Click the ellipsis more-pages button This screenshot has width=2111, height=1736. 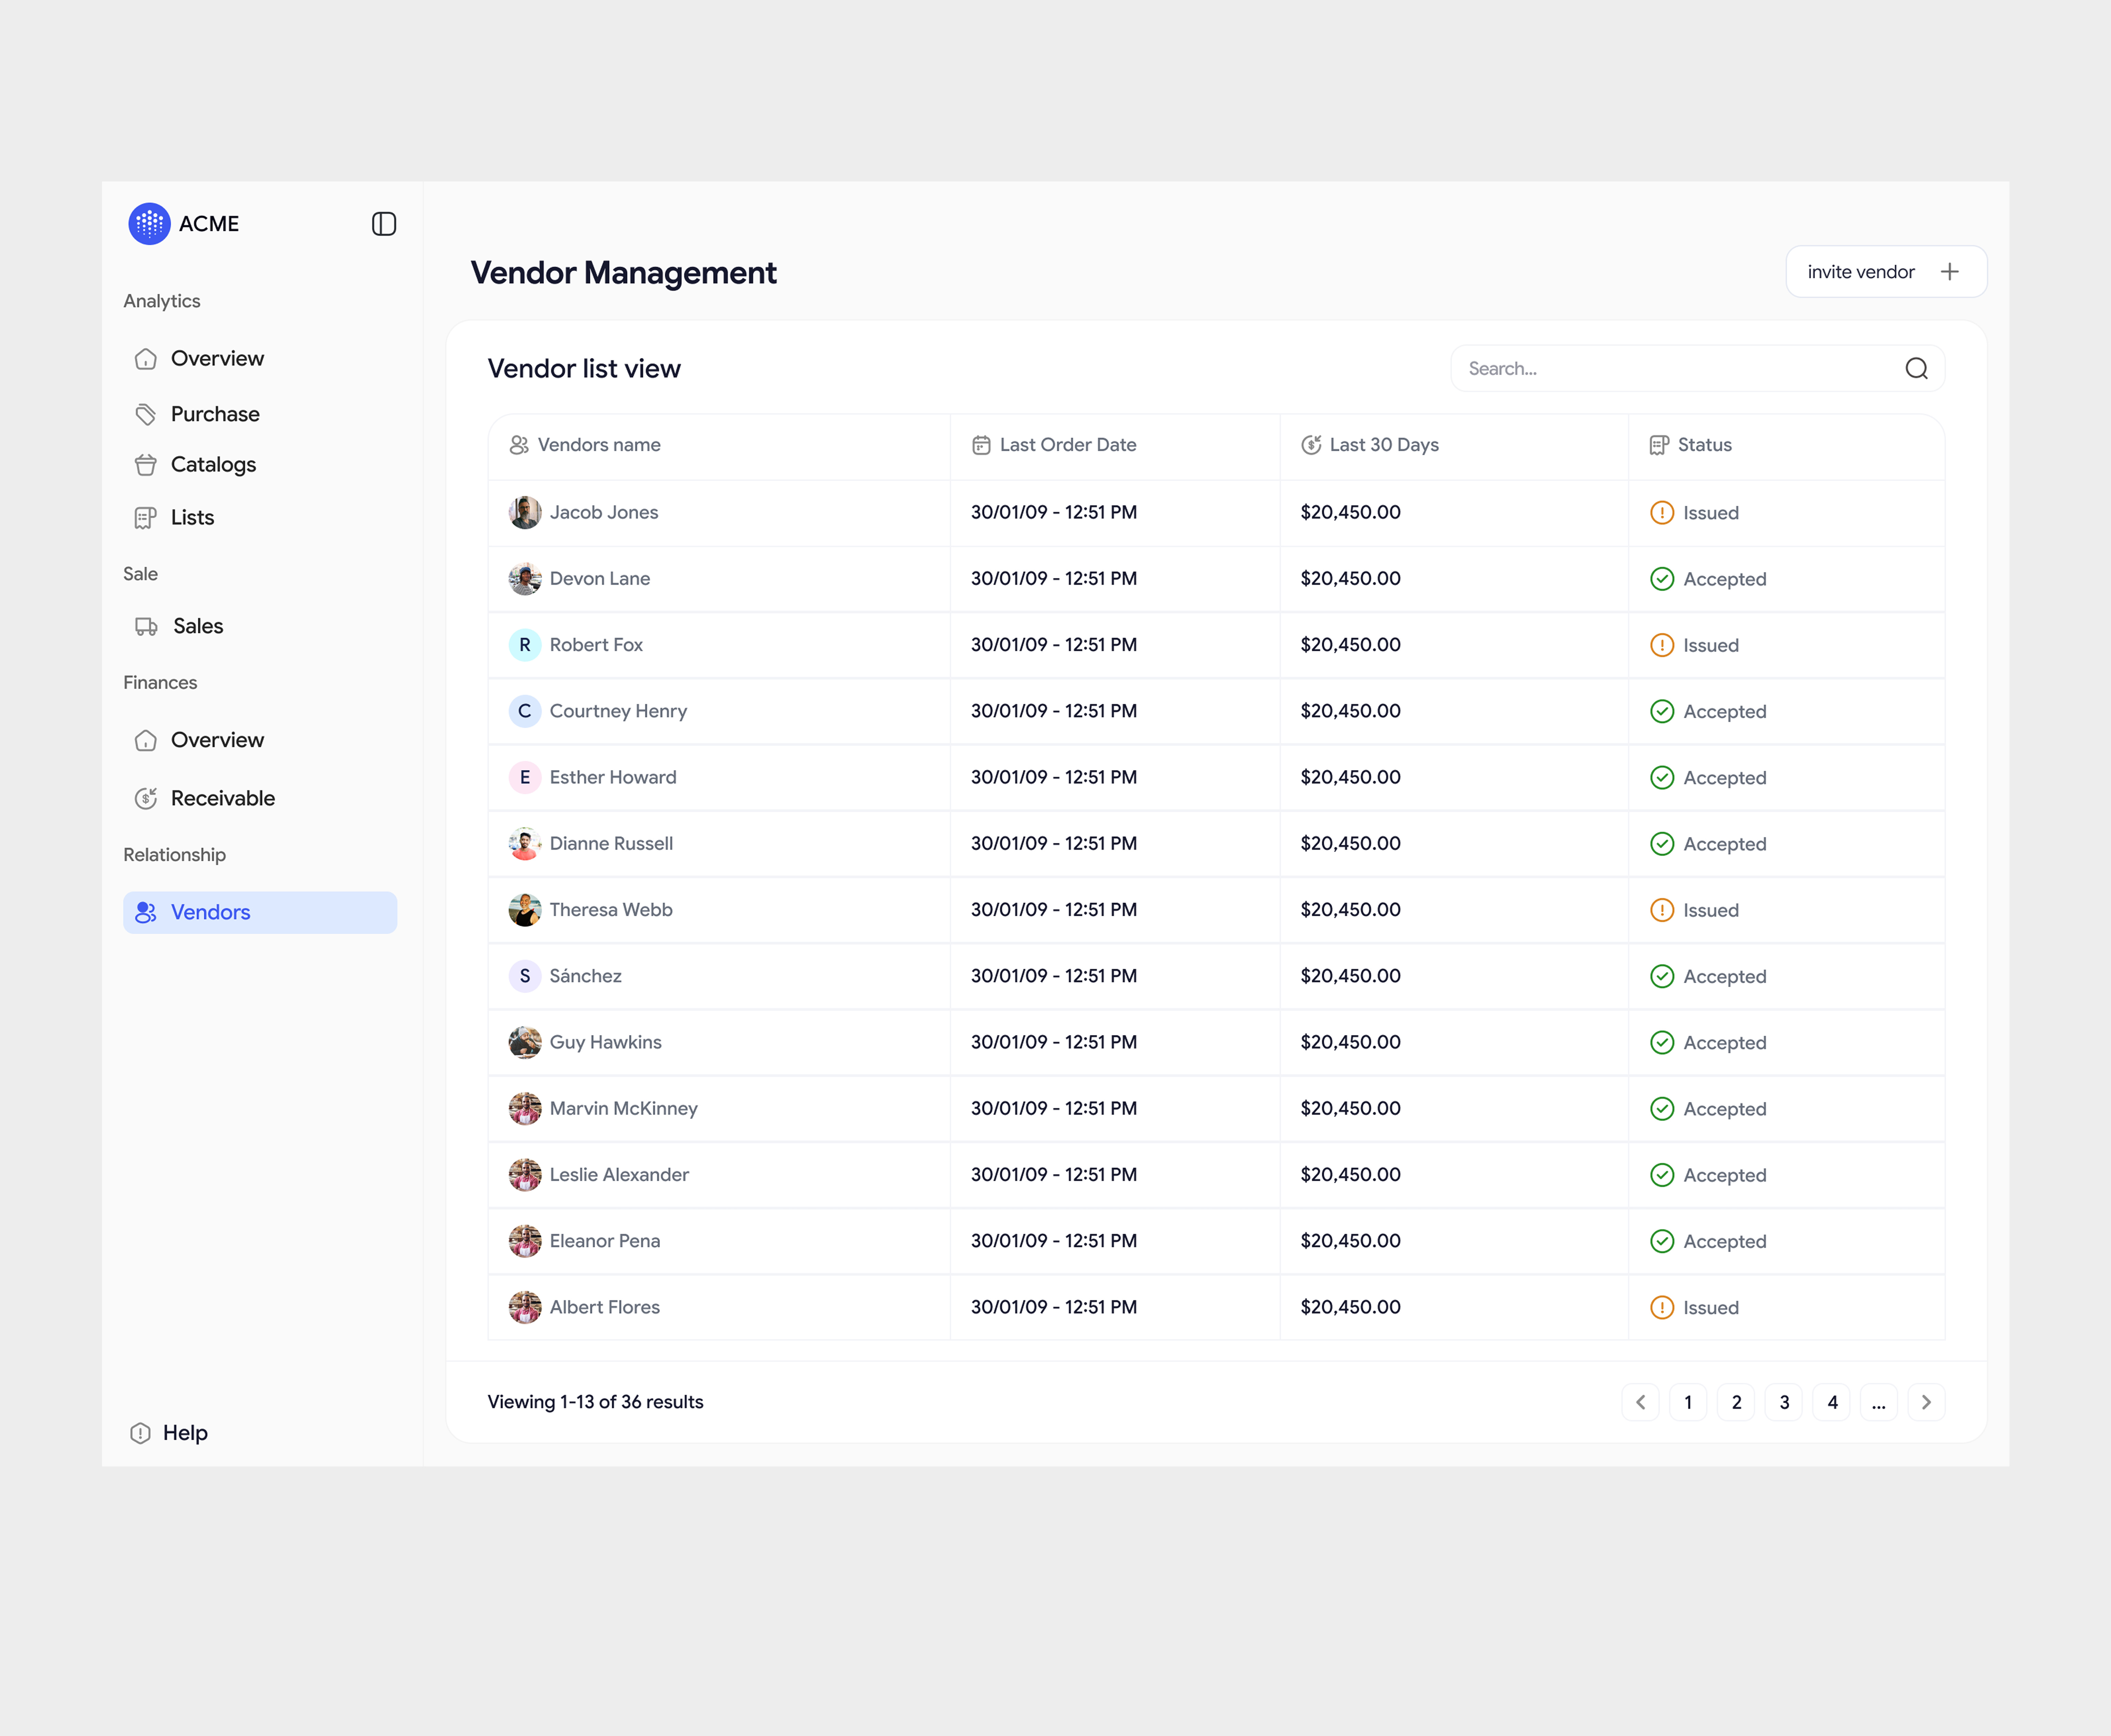[1879, 1402]
